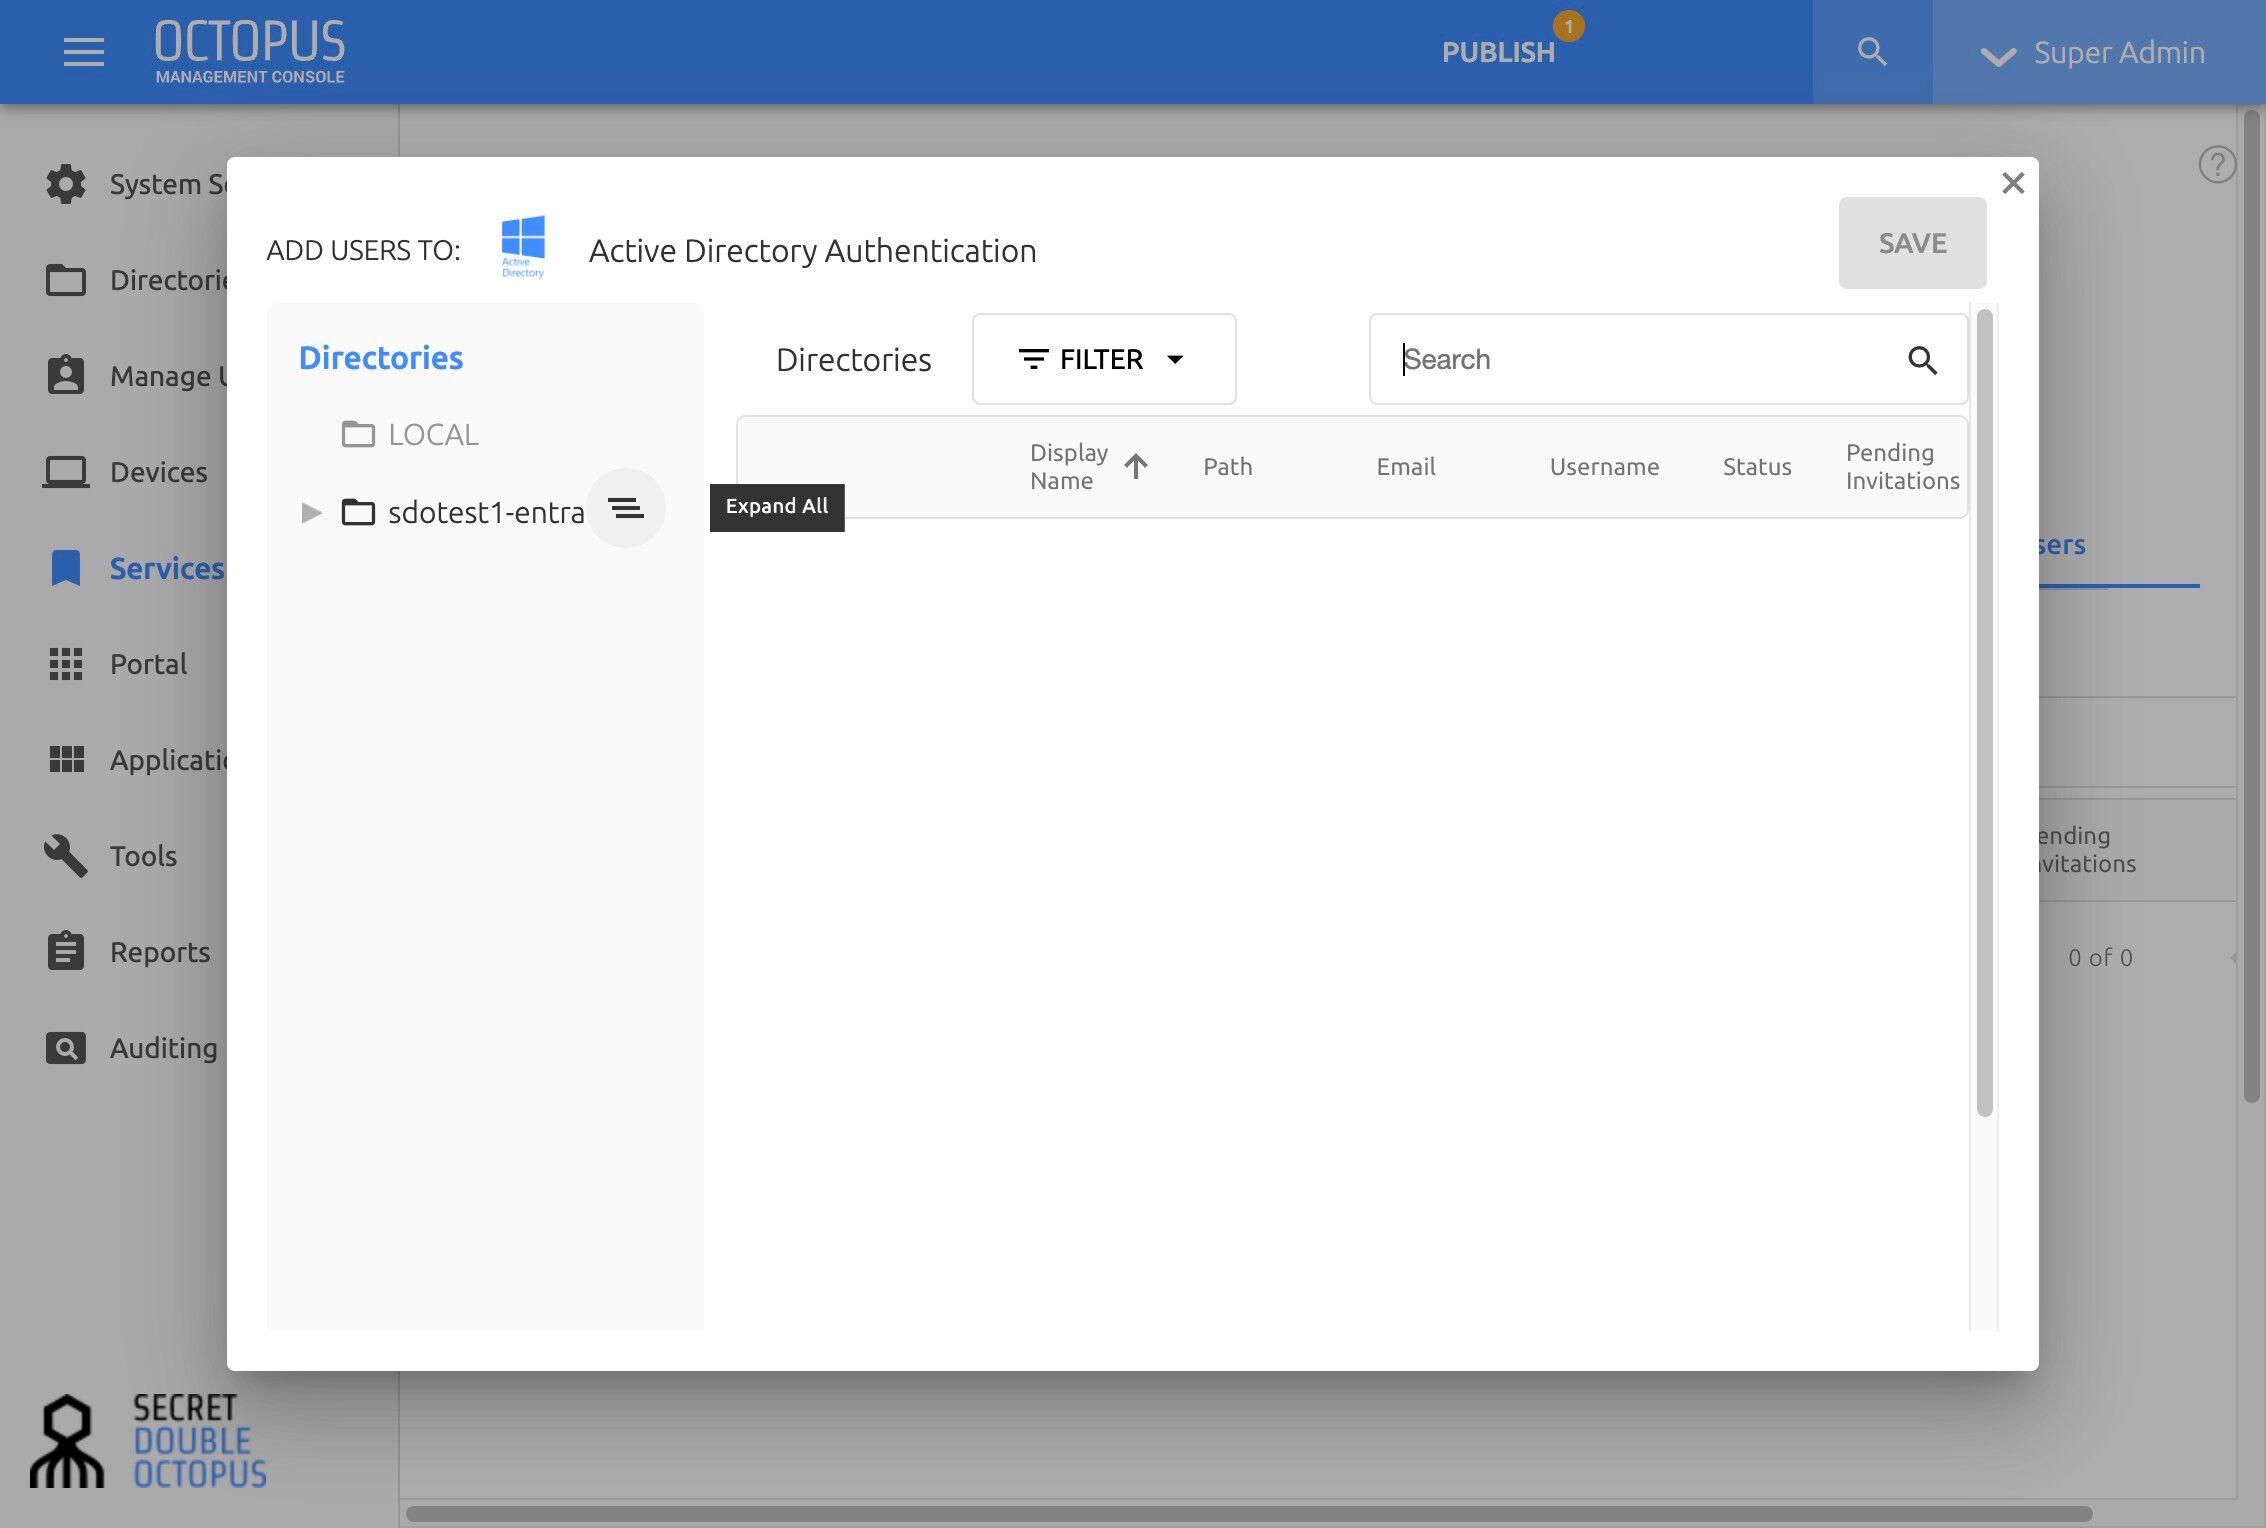Image resolution: width=2266 pixels, height=1528 pixels.
Task: Open System Settings gear in sidebar
Action: (x=66, y=184)
